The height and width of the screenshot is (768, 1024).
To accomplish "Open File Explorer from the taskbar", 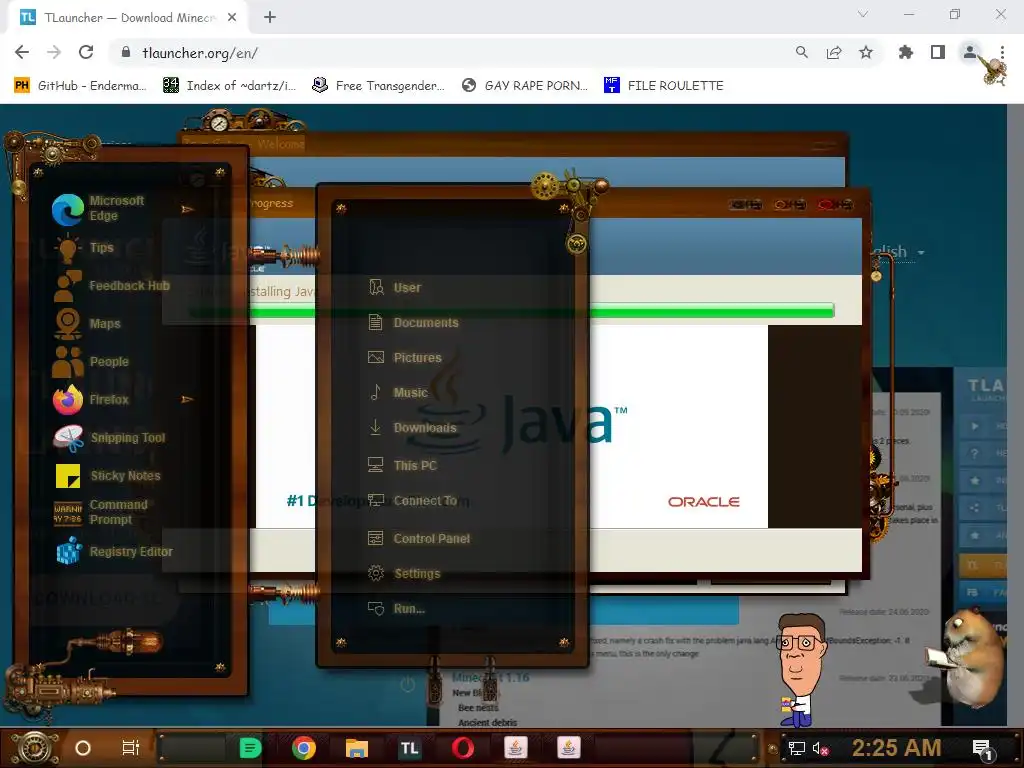I will (357, 748).
